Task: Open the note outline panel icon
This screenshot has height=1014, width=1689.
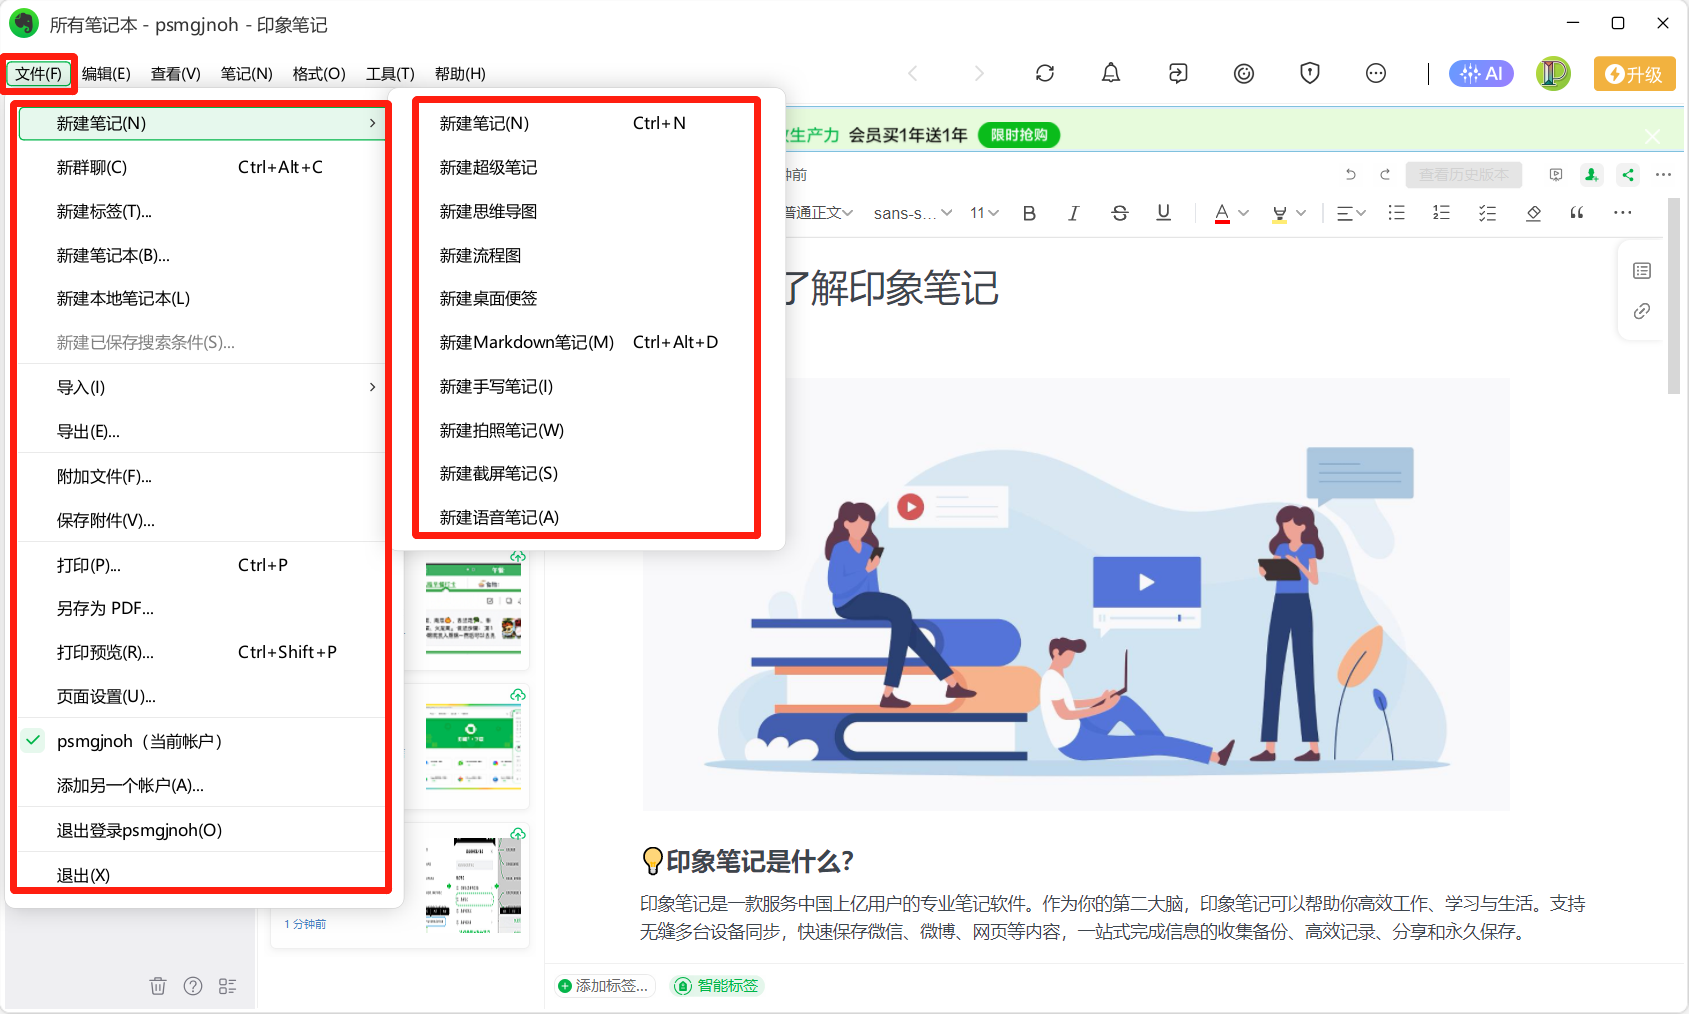Action: 1642,271
